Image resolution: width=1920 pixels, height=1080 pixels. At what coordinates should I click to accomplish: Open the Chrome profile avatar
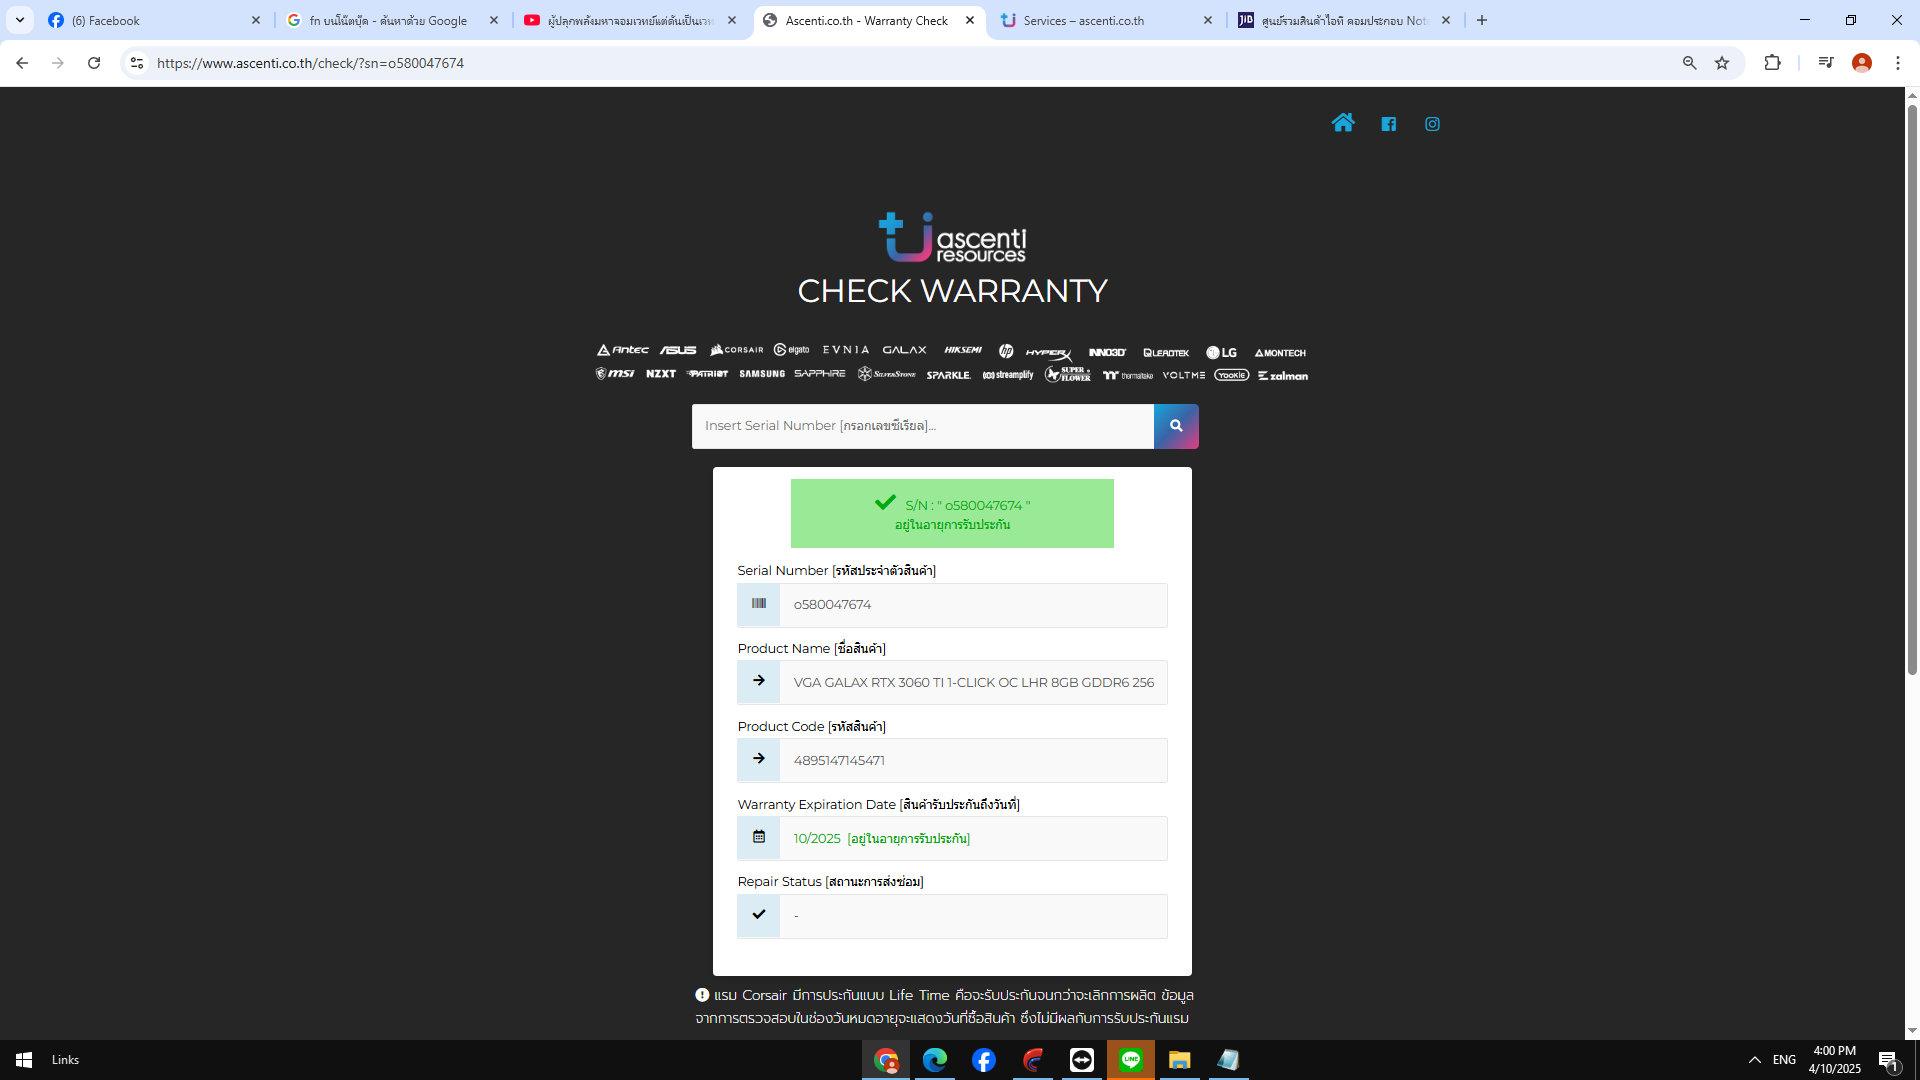pos(1862,63)
